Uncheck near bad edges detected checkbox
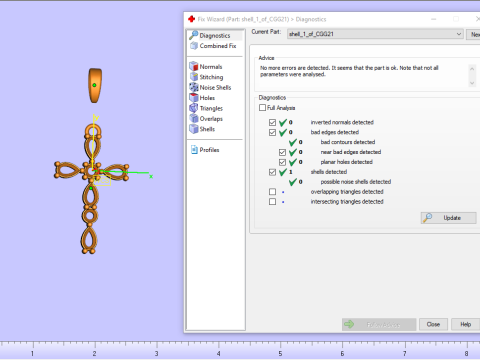 282,152
